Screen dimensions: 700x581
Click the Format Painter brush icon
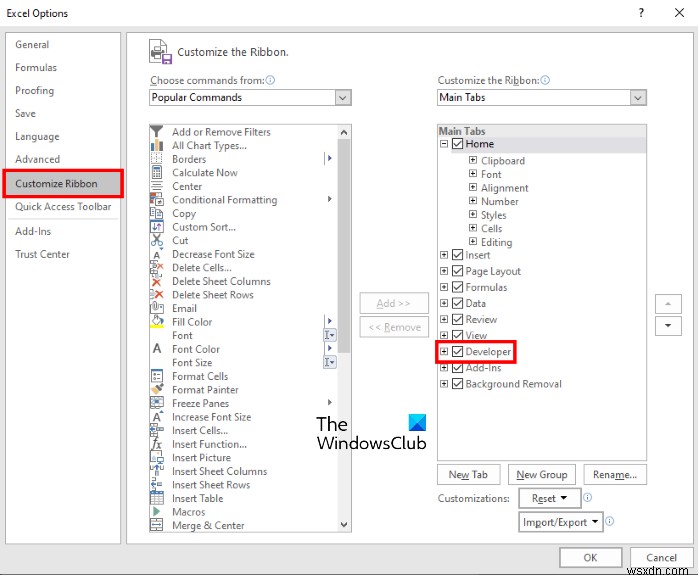156,389
